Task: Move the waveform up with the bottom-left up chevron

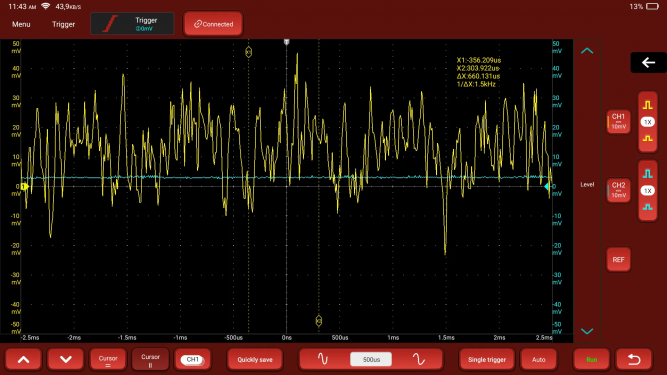Action: (23, 359)
